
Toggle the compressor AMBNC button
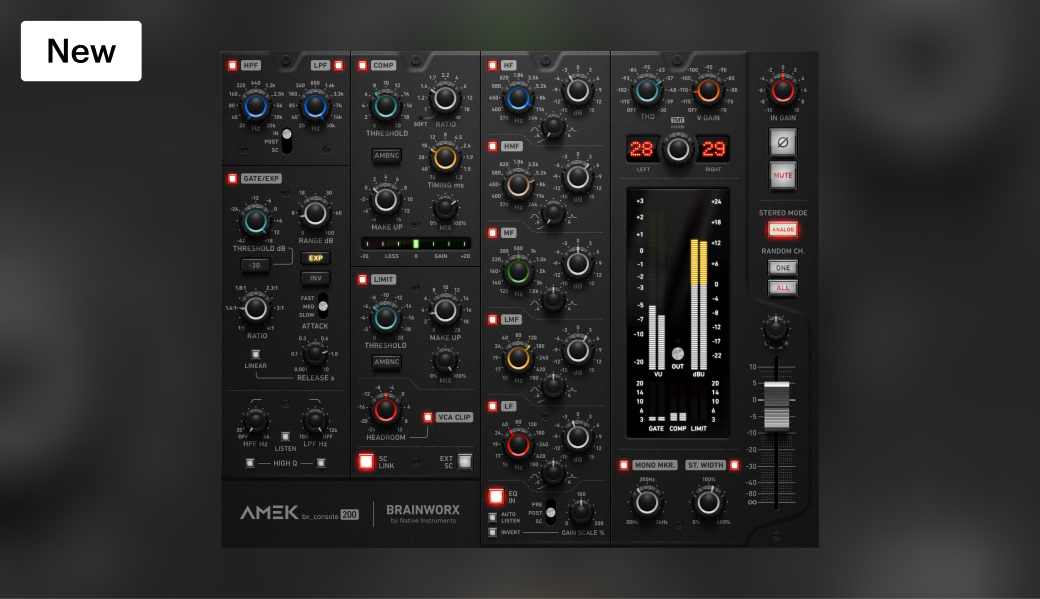pyautogui.click(x=387, y=155)
